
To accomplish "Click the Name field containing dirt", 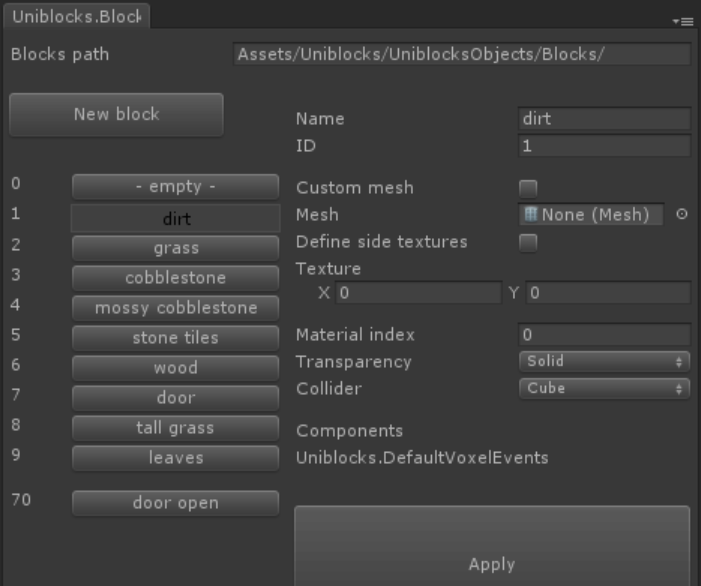I will (604, 119).
